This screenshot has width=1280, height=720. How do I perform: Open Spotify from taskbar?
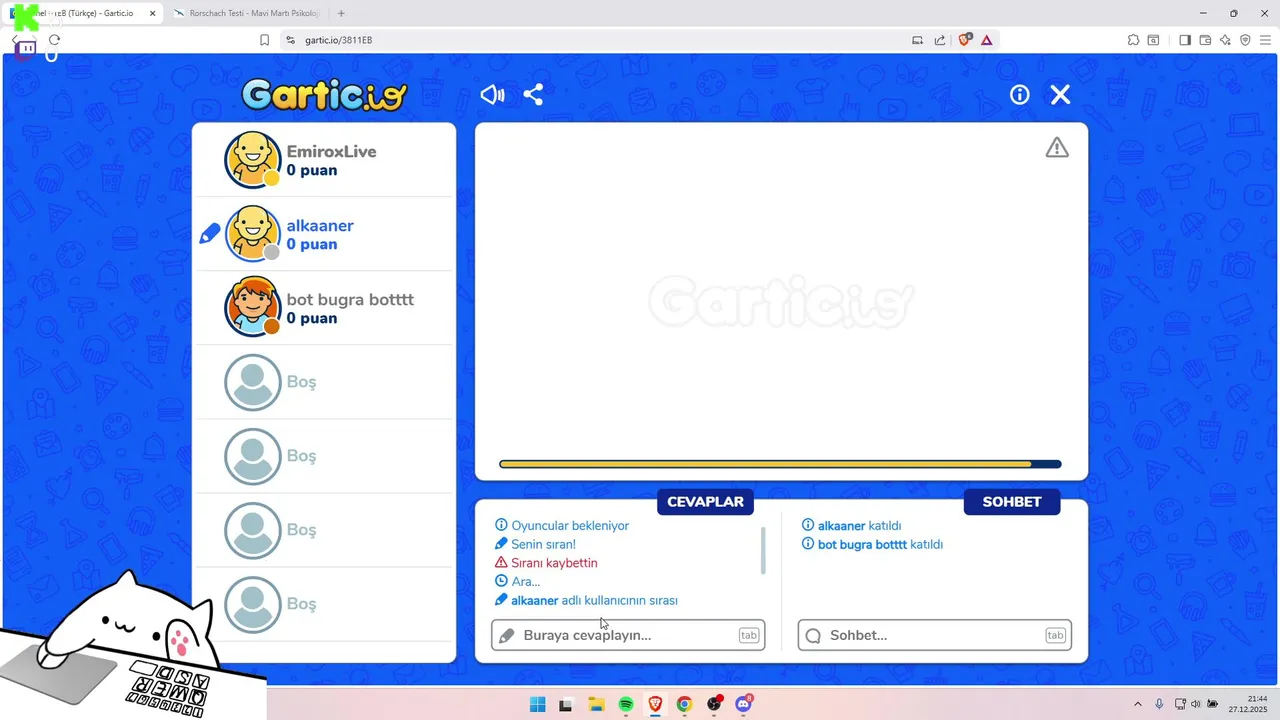coord(626,704)
